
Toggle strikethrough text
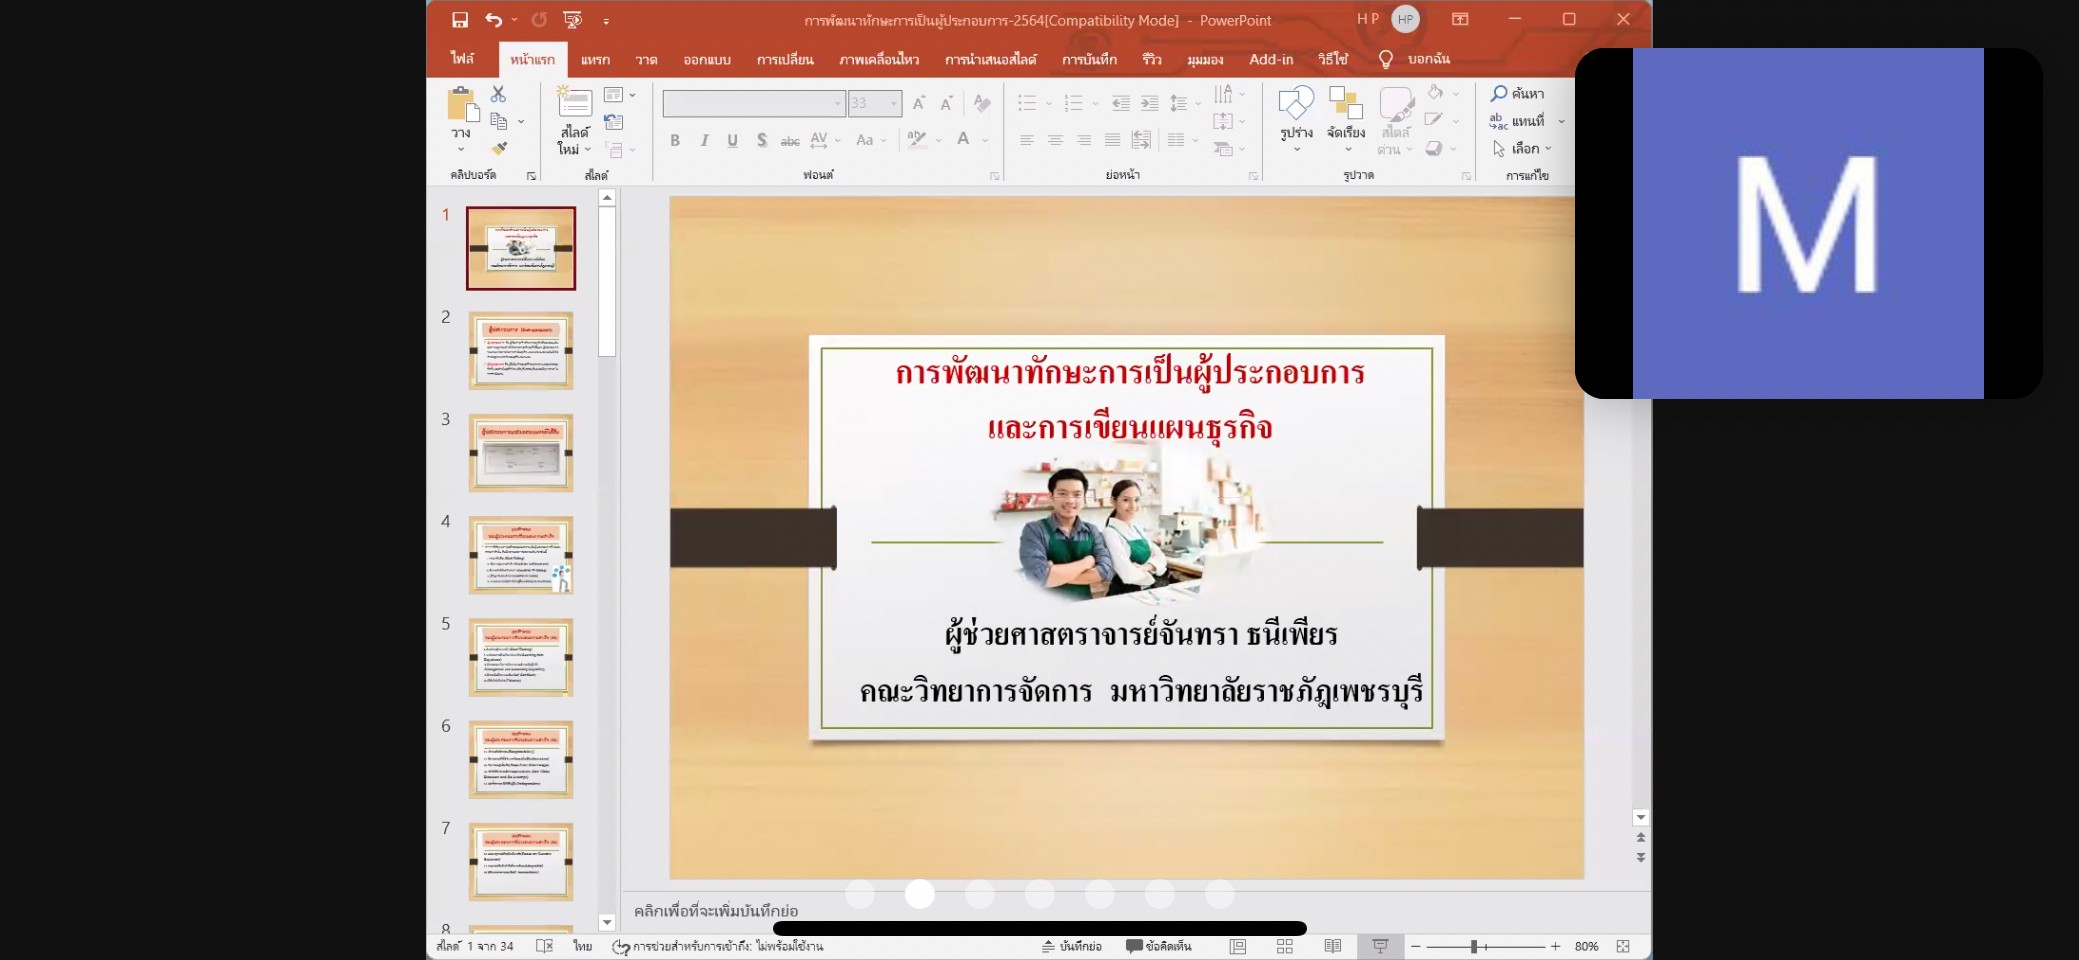point(790,140)
